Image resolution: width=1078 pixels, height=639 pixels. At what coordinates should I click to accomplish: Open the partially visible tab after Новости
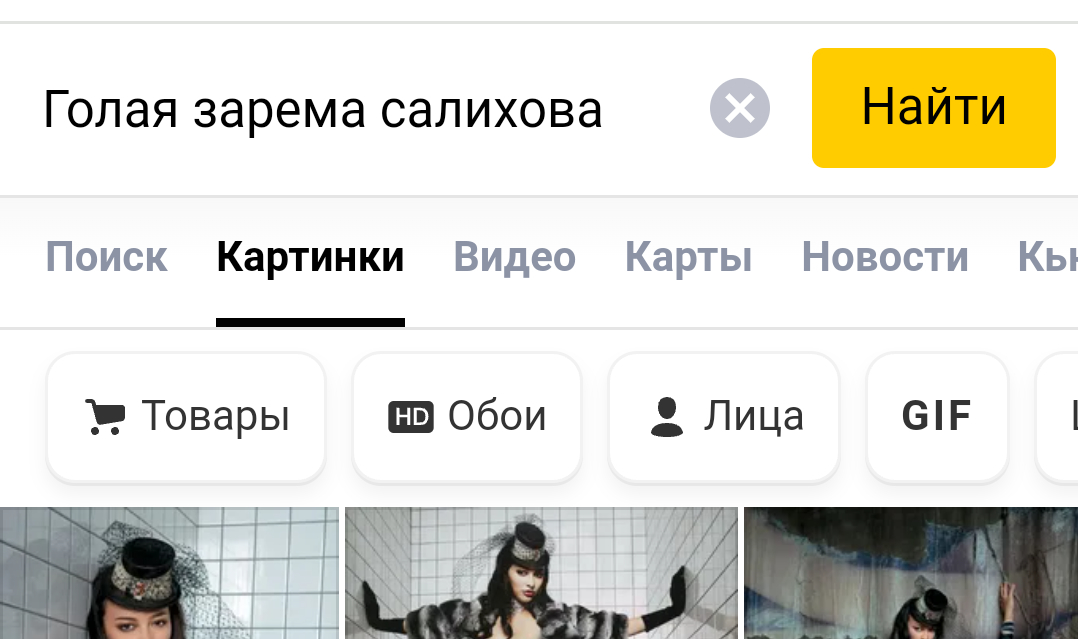[1048, 257]
